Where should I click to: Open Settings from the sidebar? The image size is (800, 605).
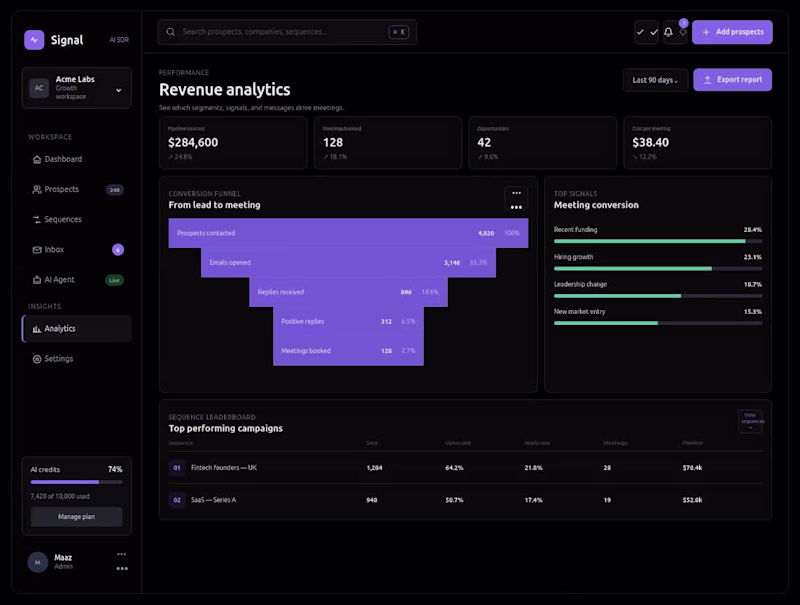(77, 359)
